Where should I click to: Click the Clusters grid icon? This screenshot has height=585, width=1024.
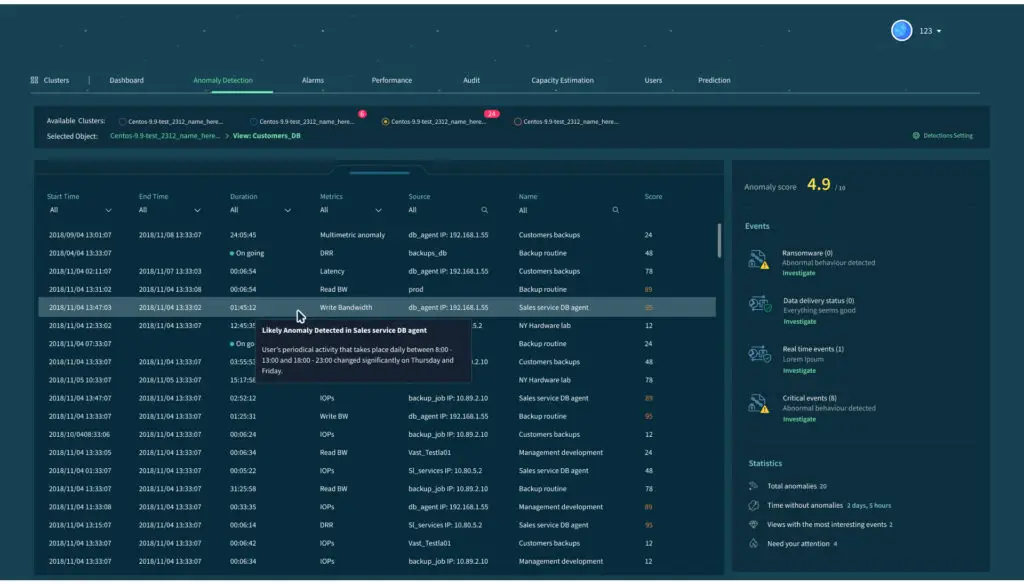34,80
